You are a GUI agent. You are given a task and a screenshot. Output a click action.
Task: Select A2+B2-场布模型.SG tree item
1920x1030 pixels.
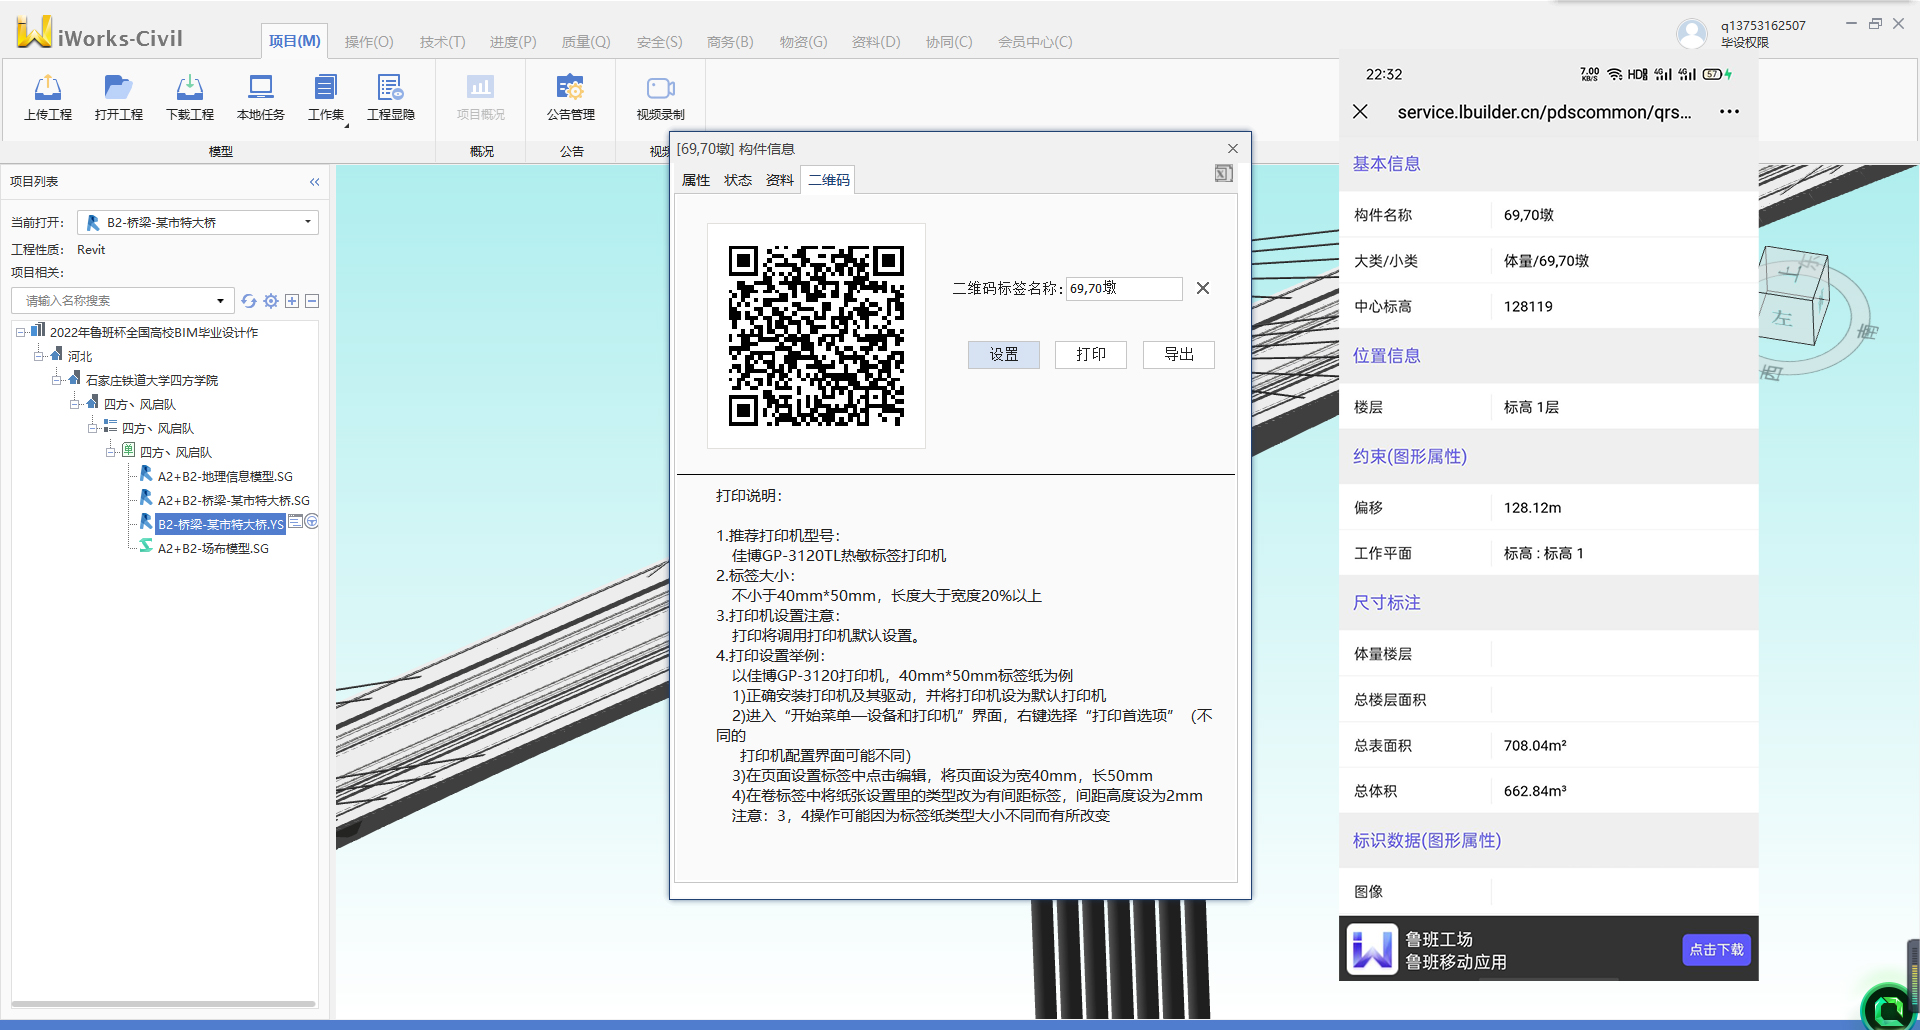[x=213, y=549]
